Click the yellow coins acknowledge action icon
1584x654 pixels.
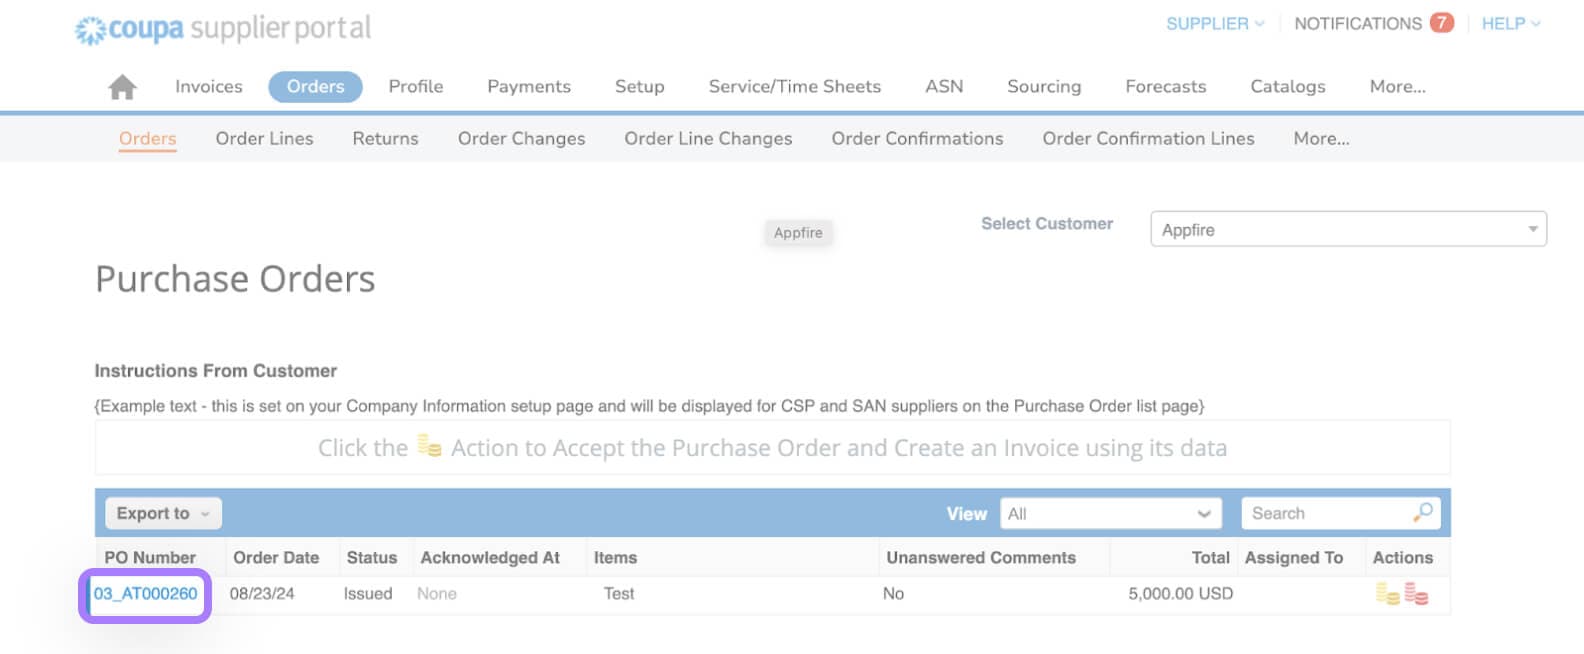(1387, 594)
